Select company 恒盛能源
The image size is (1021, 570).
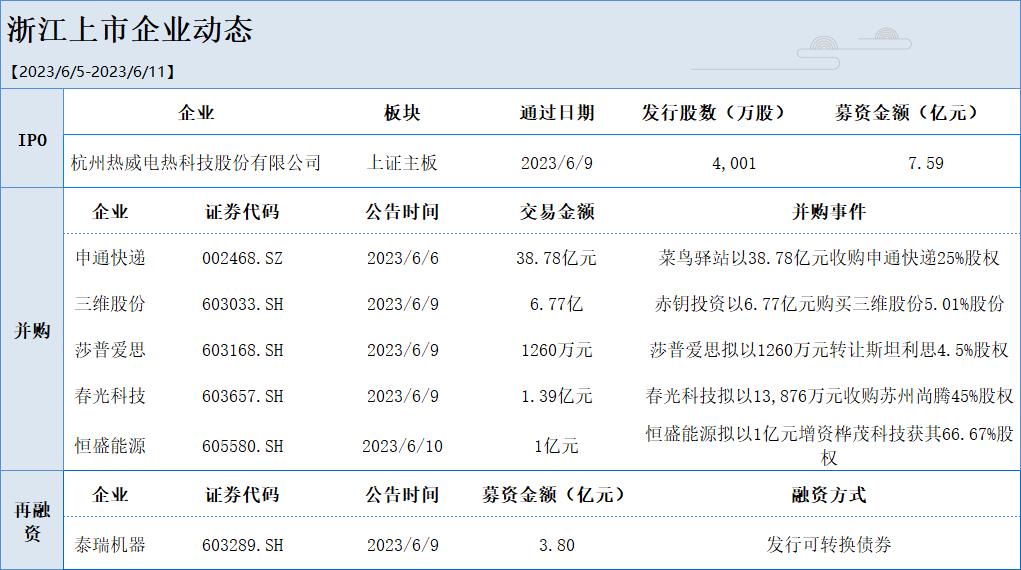click(x=110, y=446)
